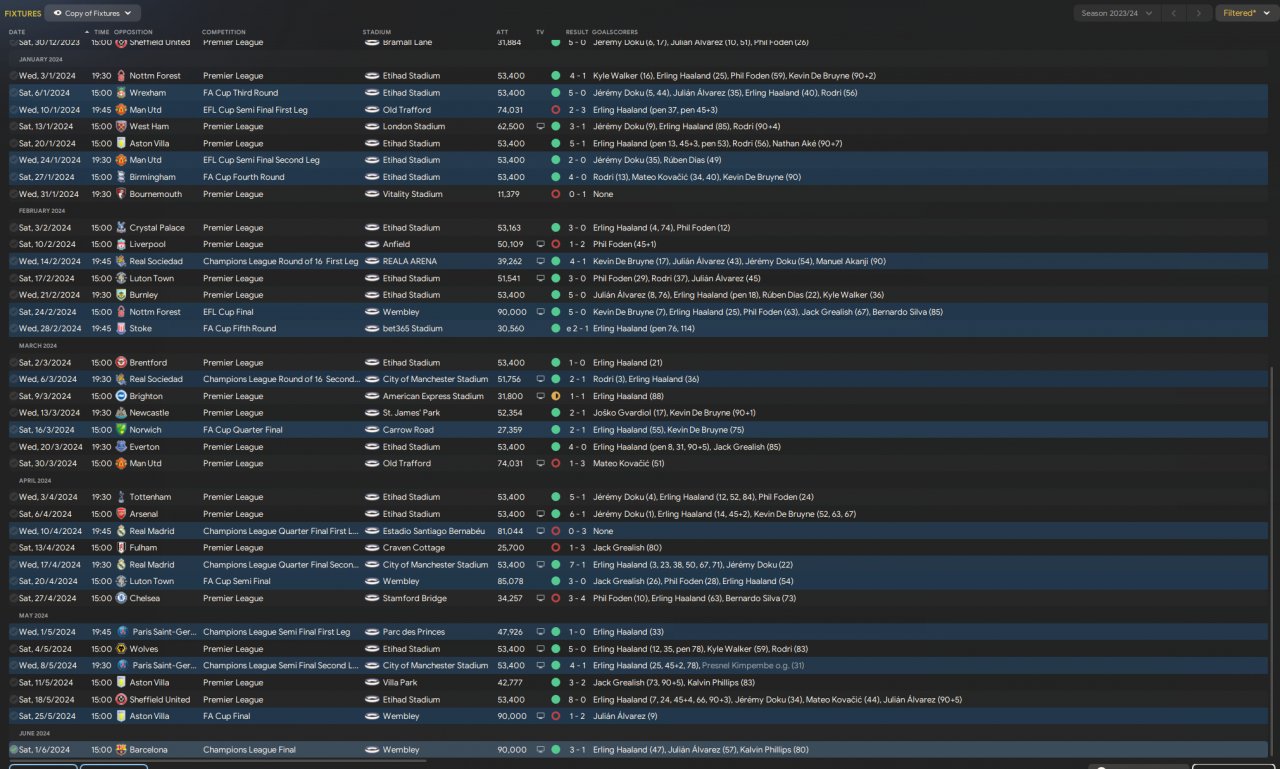Toggle the selection circle for the Chelsea fixture
The width and height of the screenshot is (1280, 769).
click(x=13, y=598)
